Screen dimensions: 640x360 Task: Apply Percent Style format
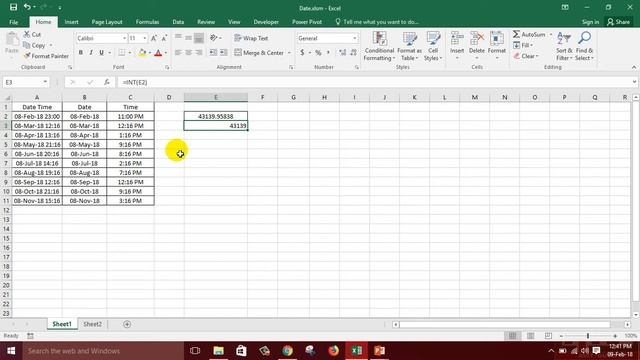[318, 53]
